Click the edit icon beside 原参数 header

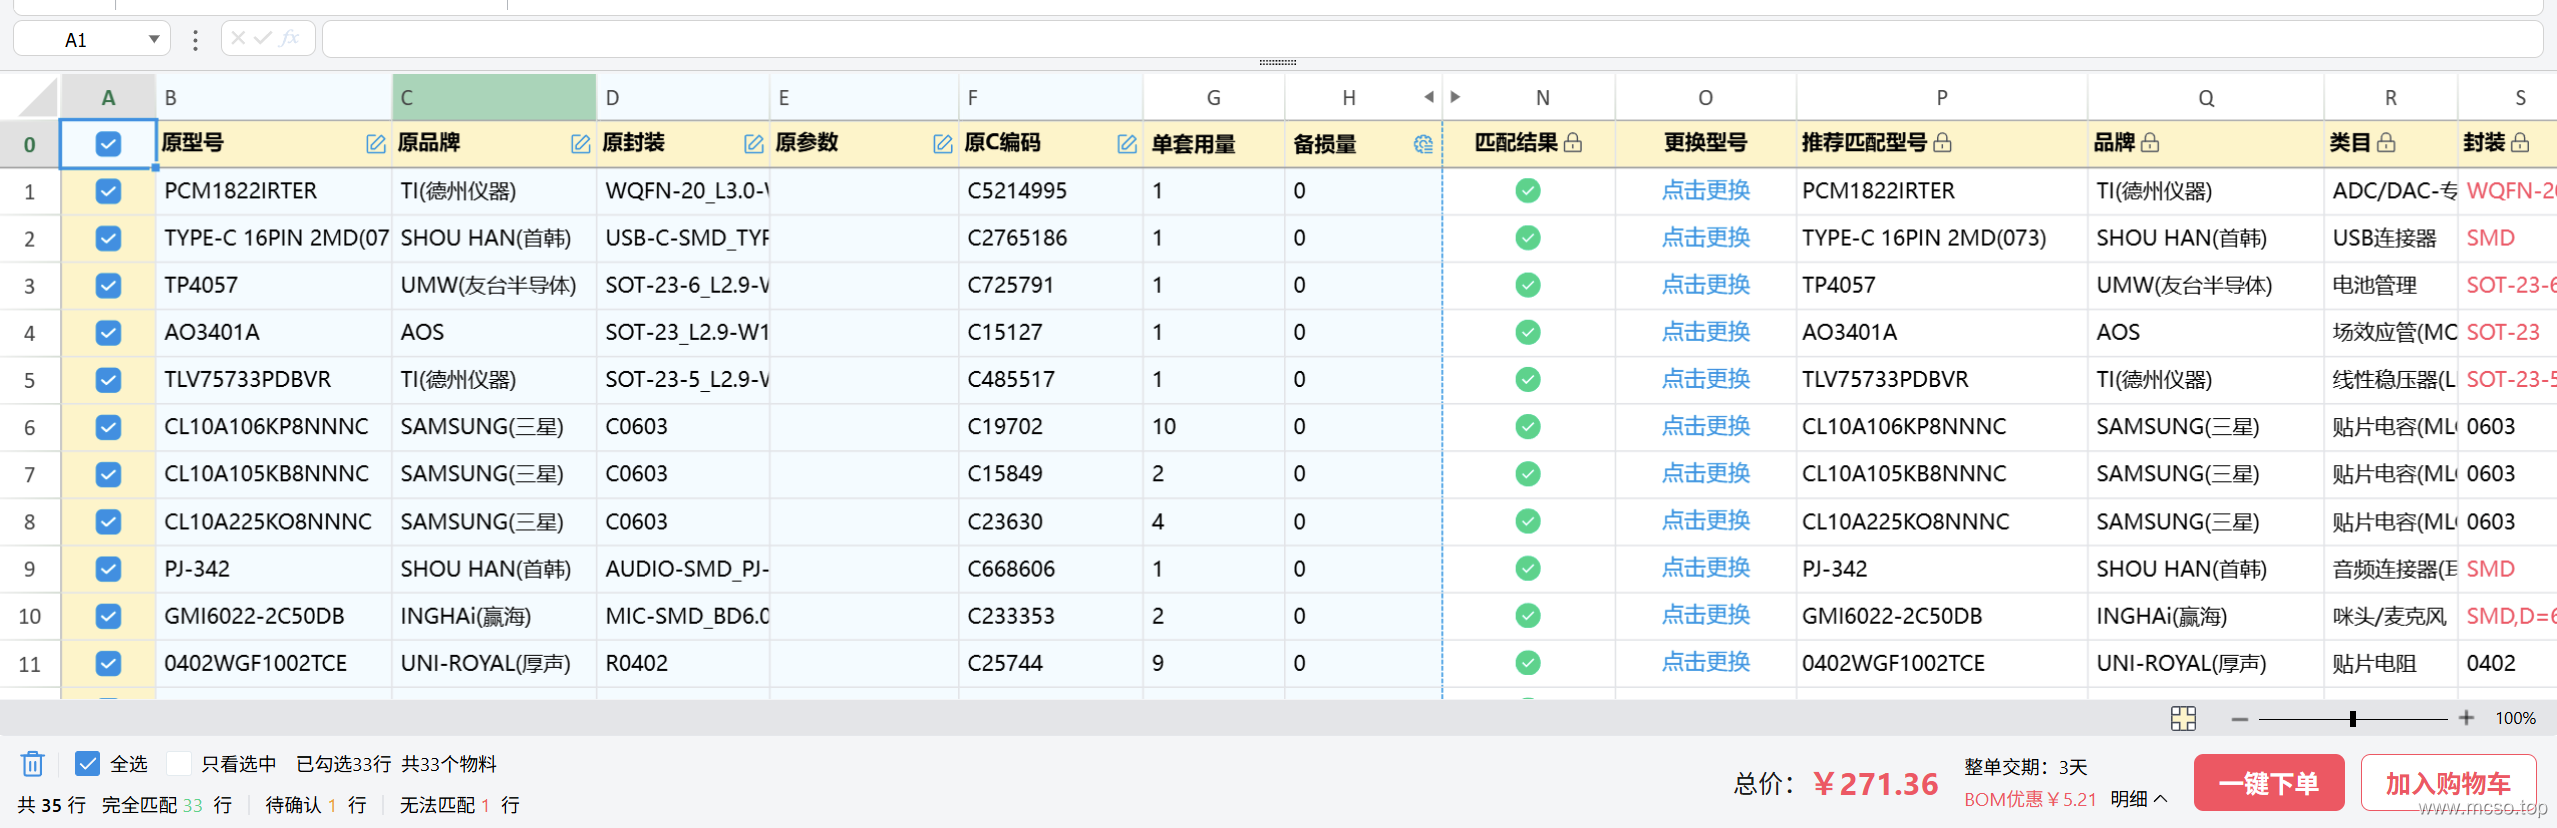coord(942,144)
